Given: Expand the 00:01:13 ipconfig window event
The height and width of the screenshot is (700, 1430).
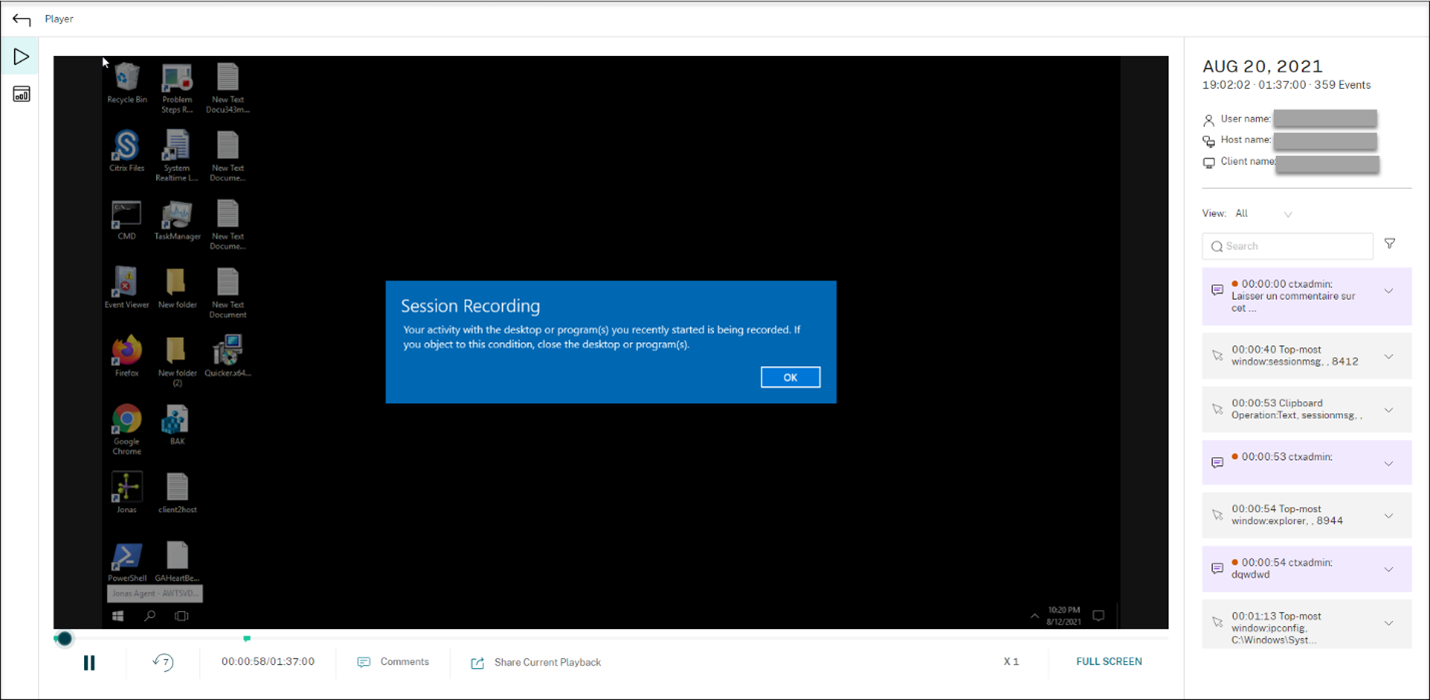Looking at the screenshot, I should [x=1388, y=623].
